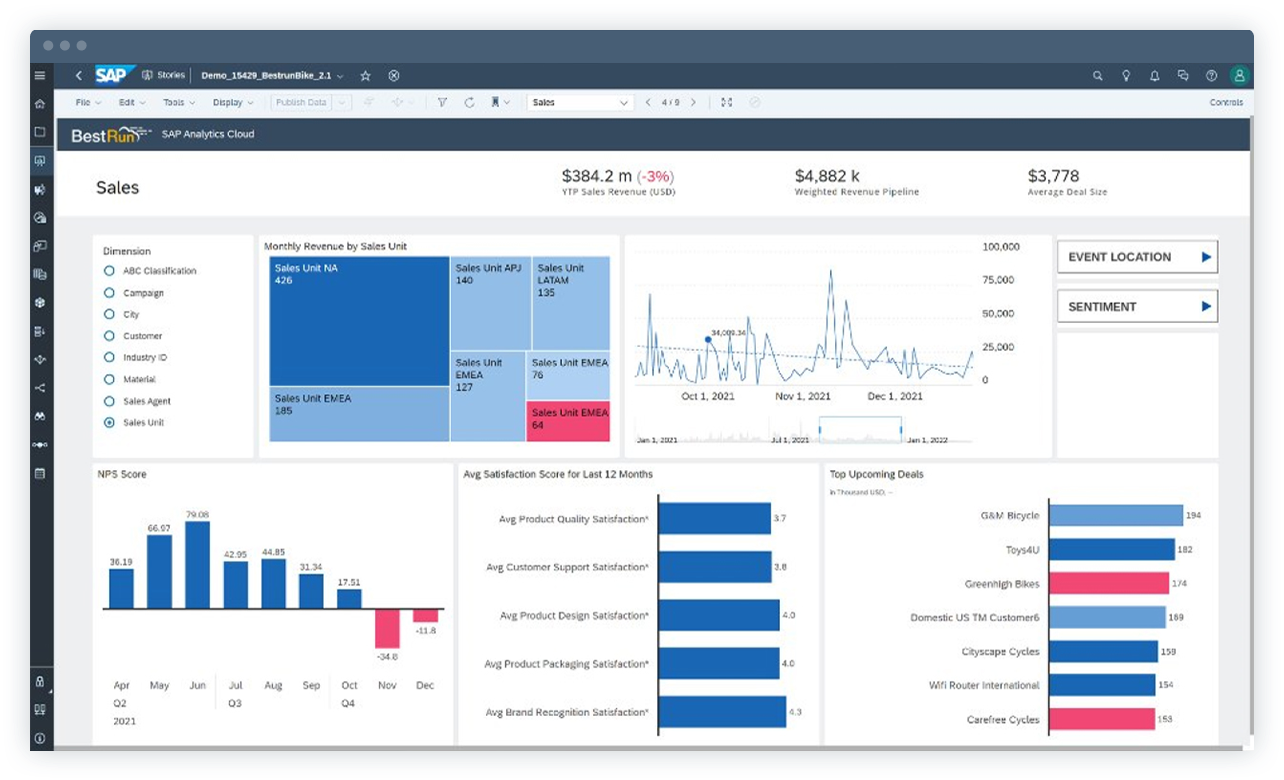The height and width of the screenshot is (780, 1284).
Task: Open the search magnifier in header
Action: [x=1098, y=75]
